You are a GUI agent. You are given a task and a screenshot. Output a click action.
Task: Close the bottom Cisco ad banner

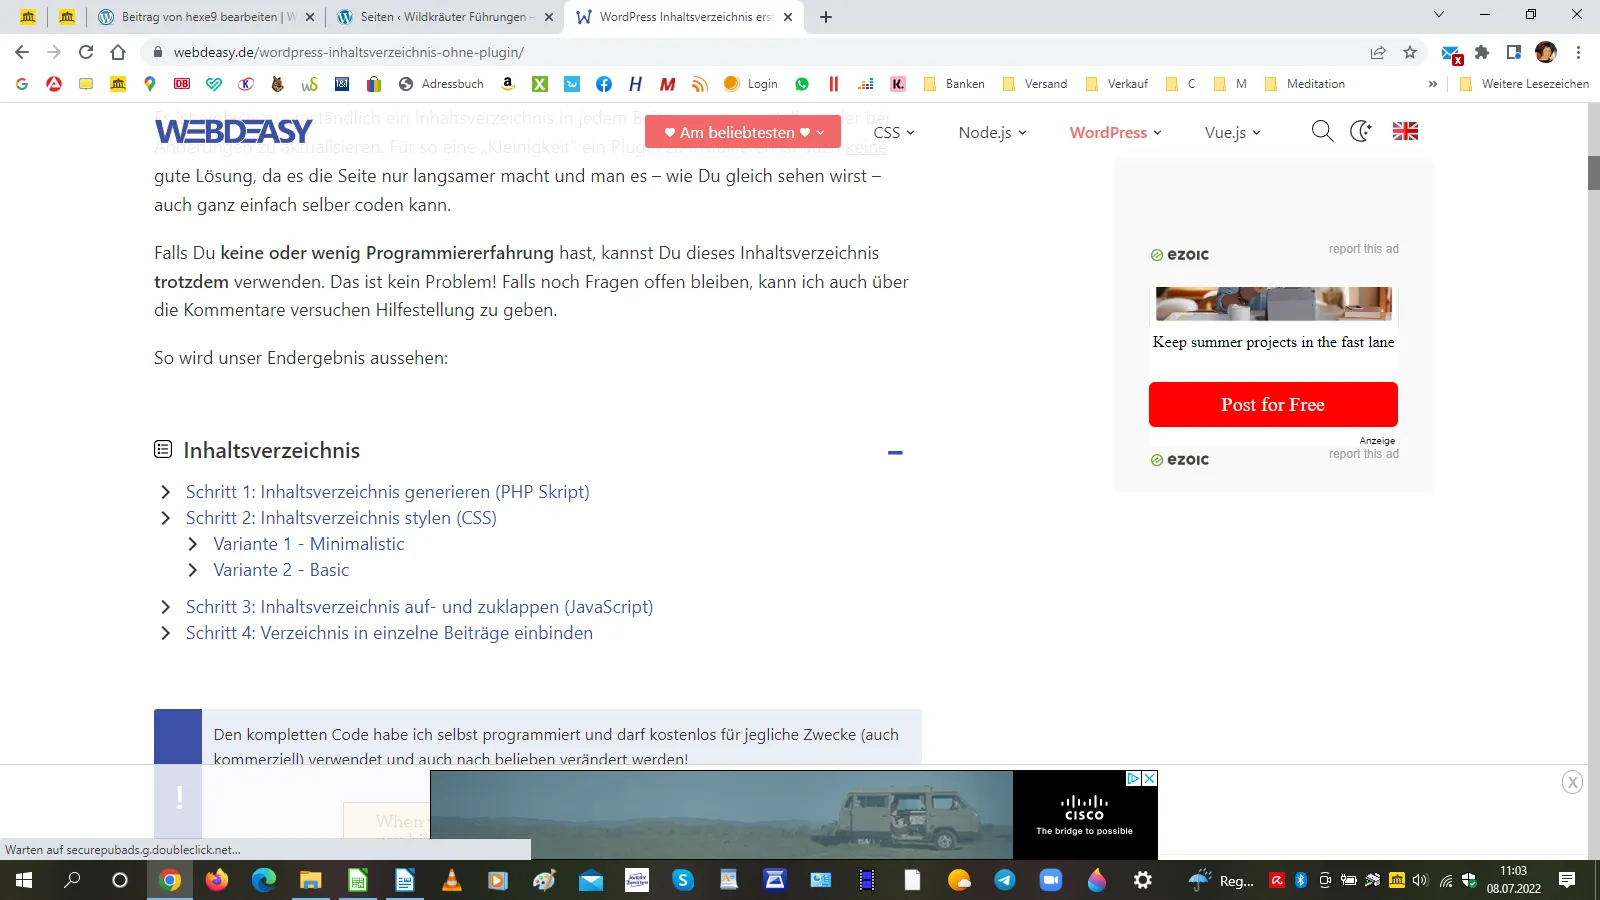point(1572,782)
